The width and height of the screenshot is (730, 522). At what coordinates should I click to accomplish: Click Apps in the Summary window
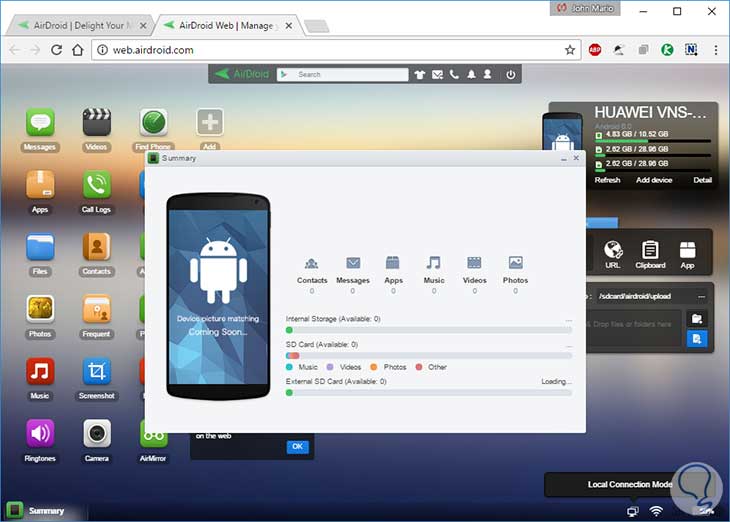tap(393, 275)
